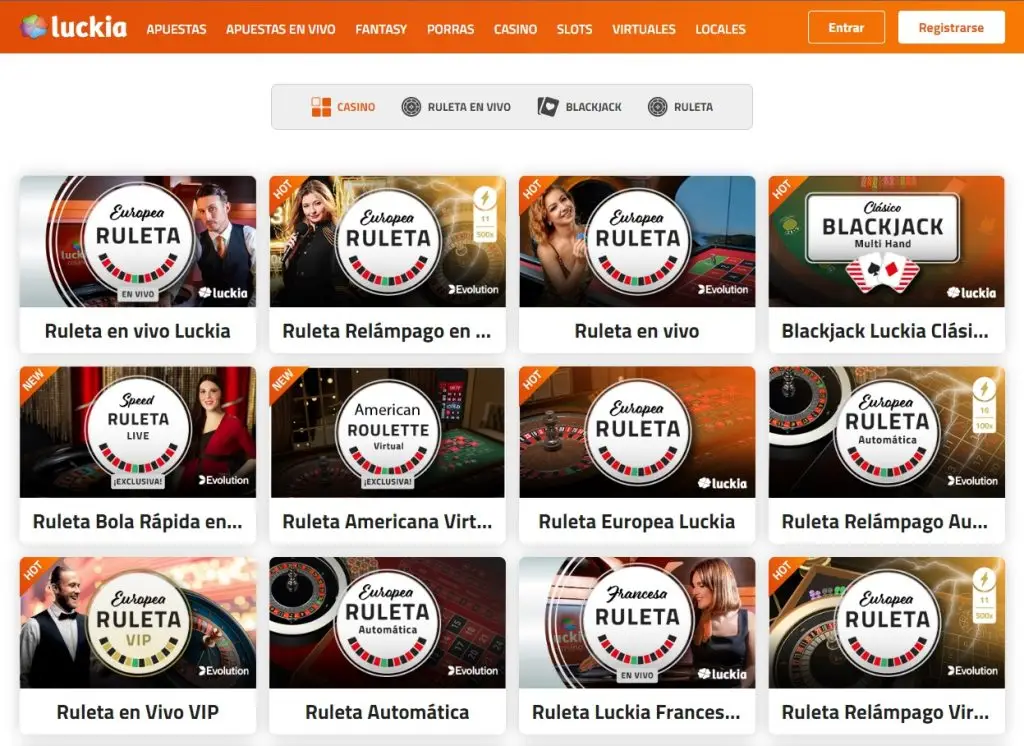Click the Luckia logo in the header
The height and width of the screenshot is (746, 1024).
[73, 27]
